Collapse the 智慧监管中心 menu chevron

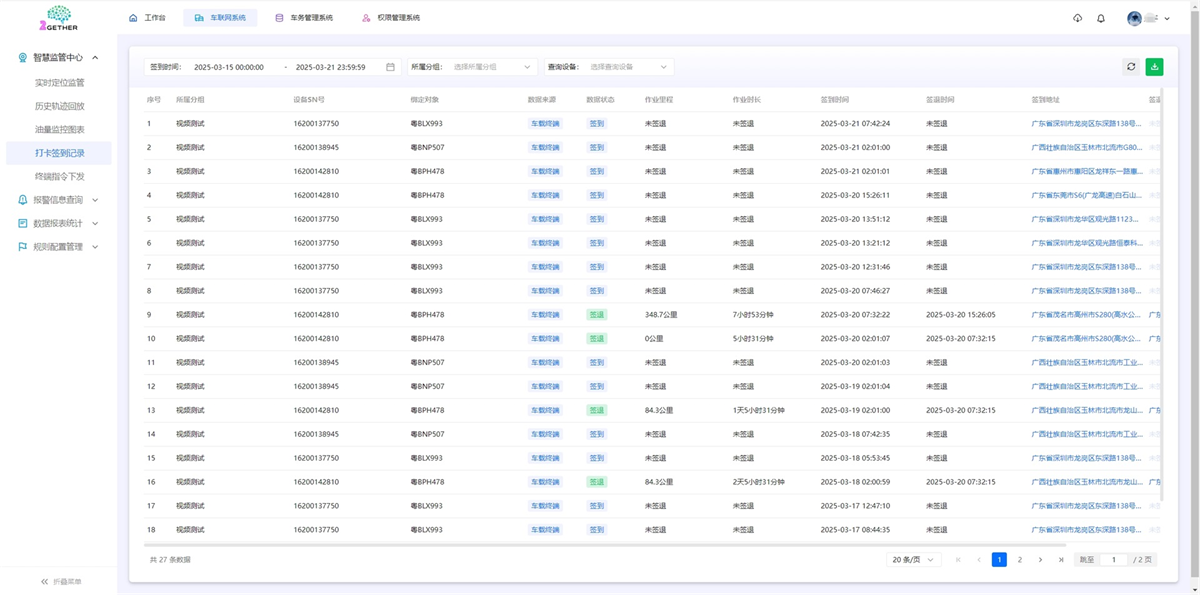[95, 58]
